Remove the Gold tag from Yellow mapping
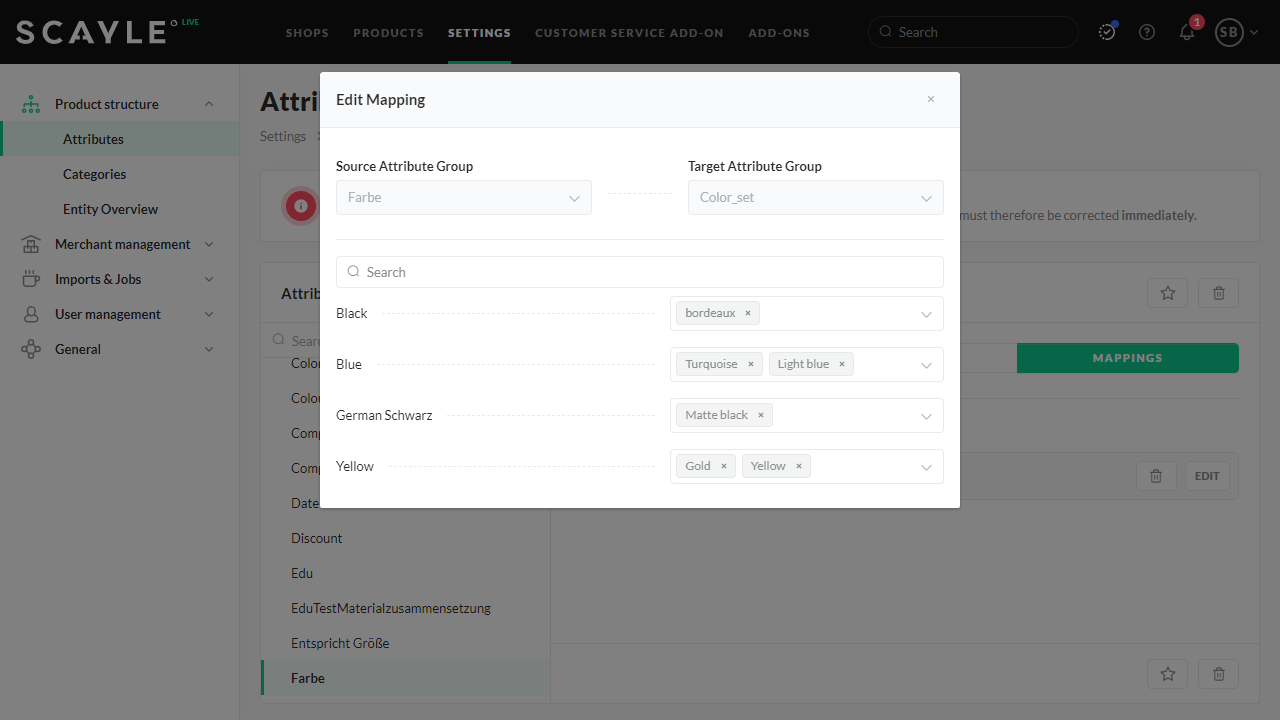1280x720 pixels. tap(723, 466)
